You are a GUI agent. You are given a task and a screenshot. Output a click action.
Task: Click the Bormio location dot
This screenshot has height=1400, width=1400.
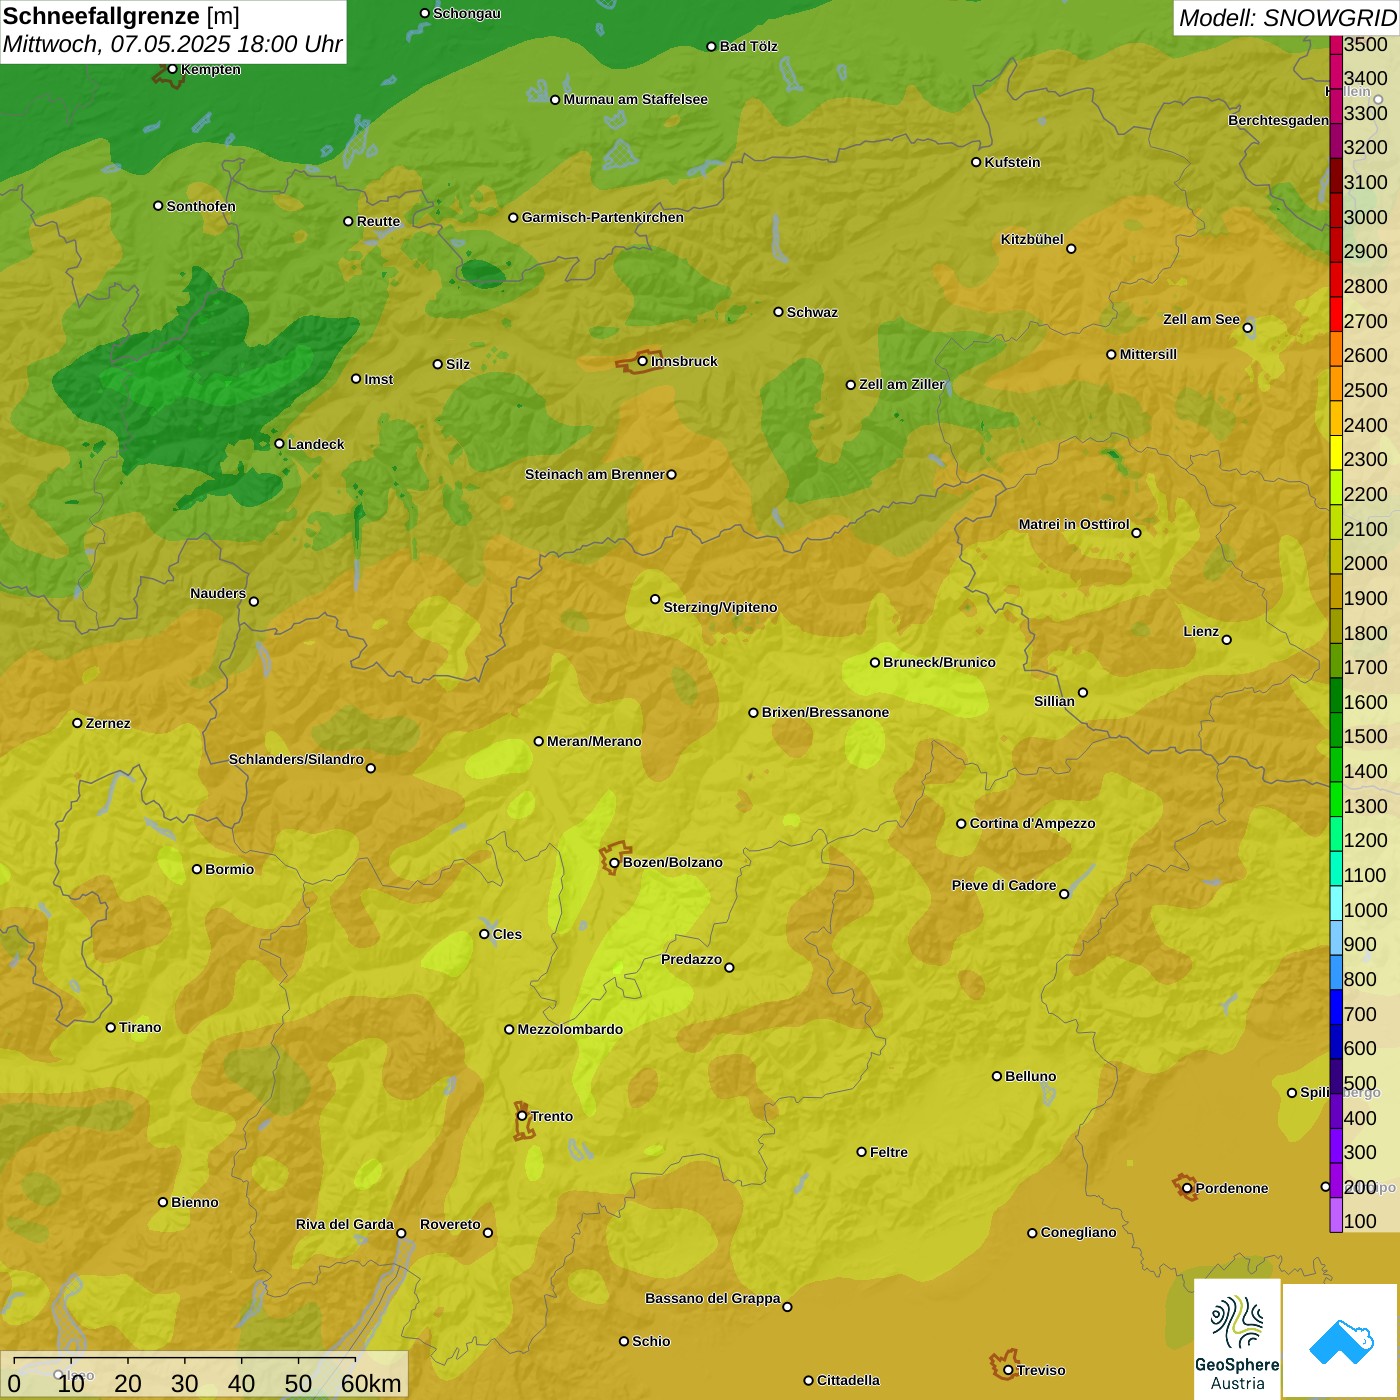(x=197, y=869)
